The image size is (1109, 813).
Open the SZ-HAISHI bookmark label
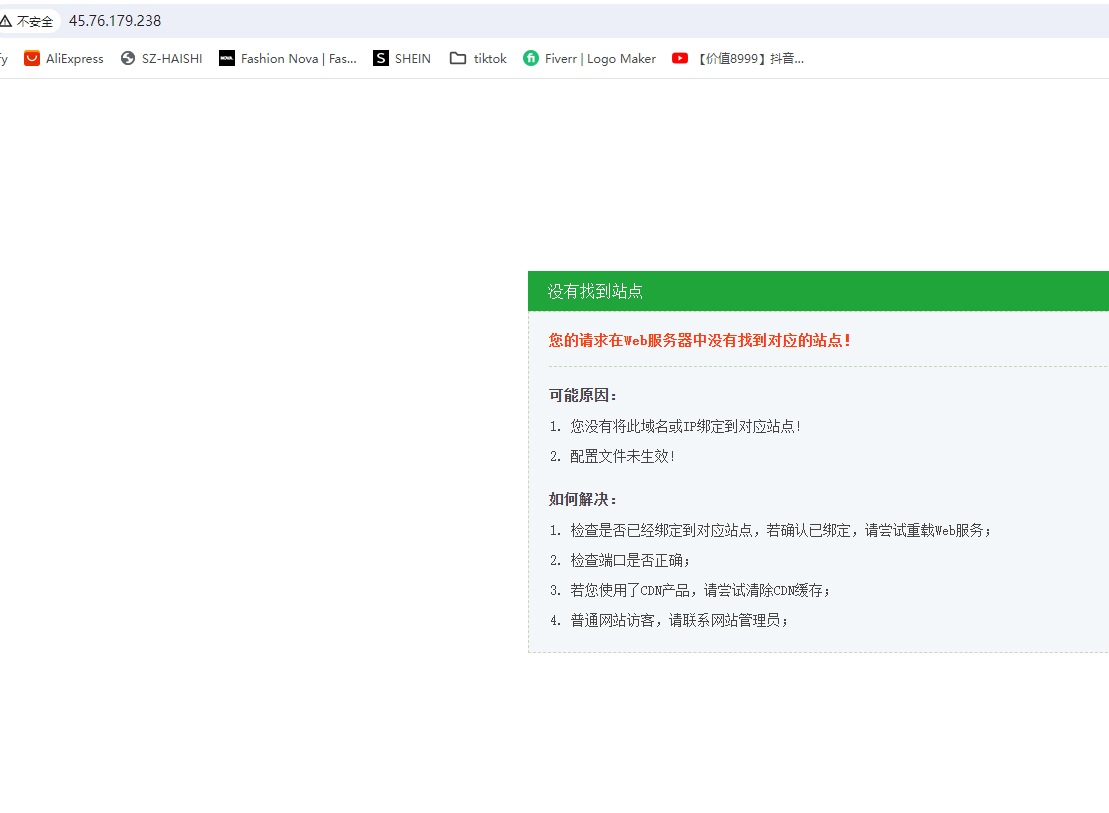pyautogui.click(x=172, y=59)
